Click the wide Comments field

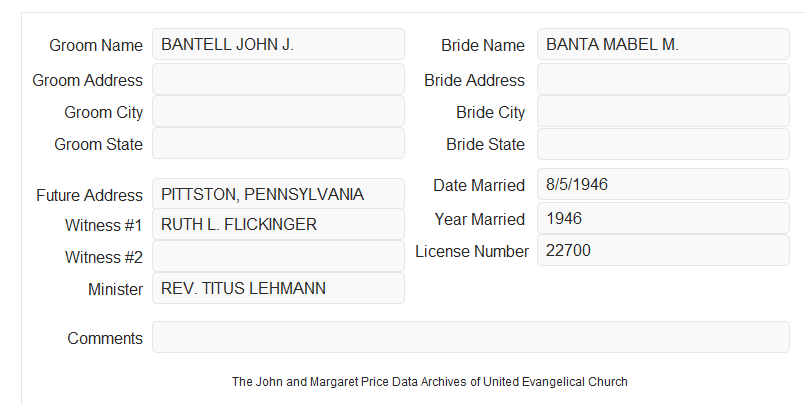(x=471, y=337)
